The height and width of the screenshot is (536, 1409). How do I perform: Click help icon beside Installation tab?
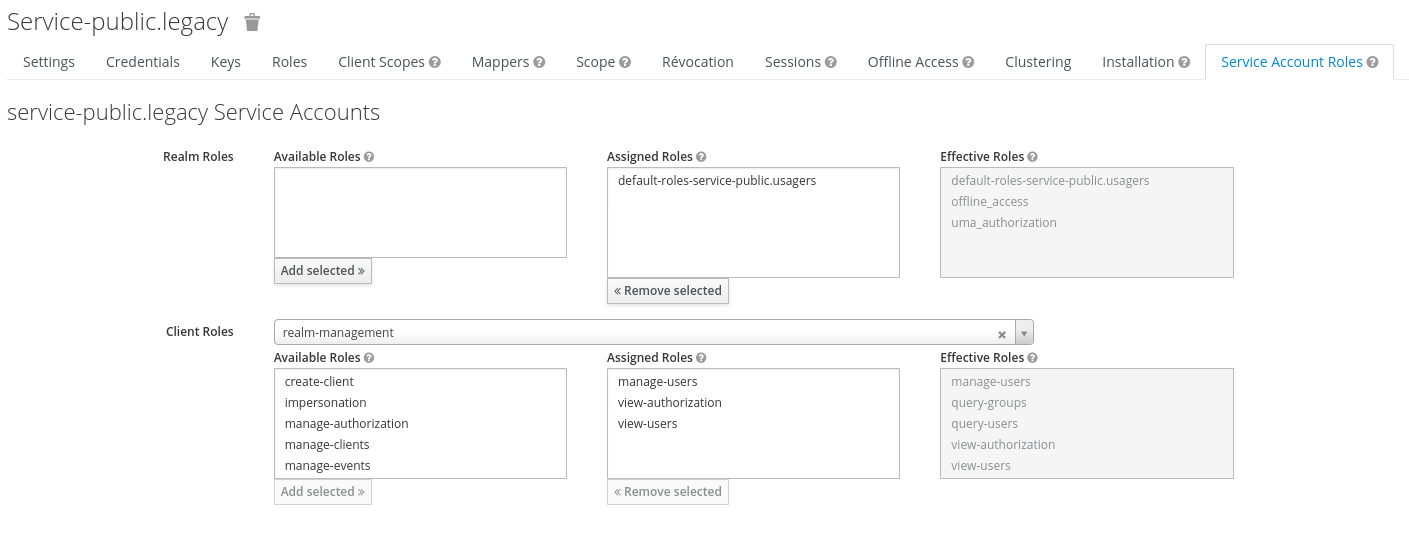[1184, 62]
